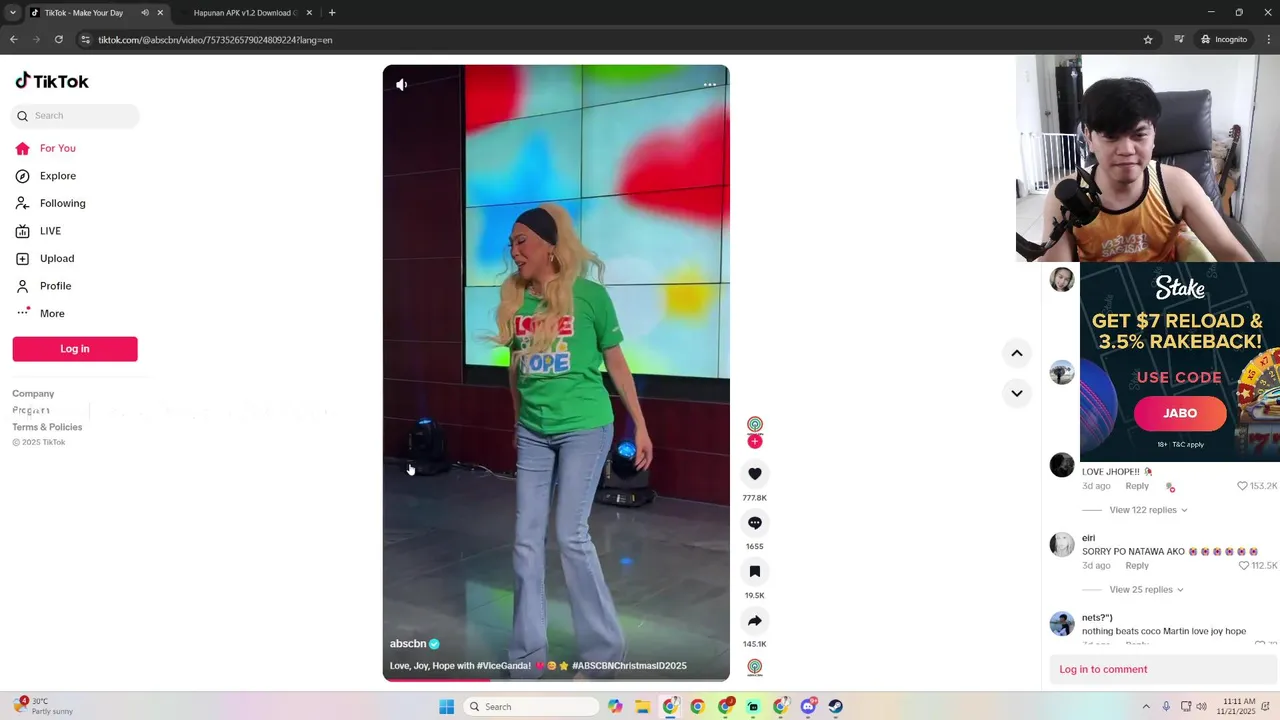This screenshot has height=720, width=1280.
Task: Mute the video with the speaker icon
Action: (401, 85)
